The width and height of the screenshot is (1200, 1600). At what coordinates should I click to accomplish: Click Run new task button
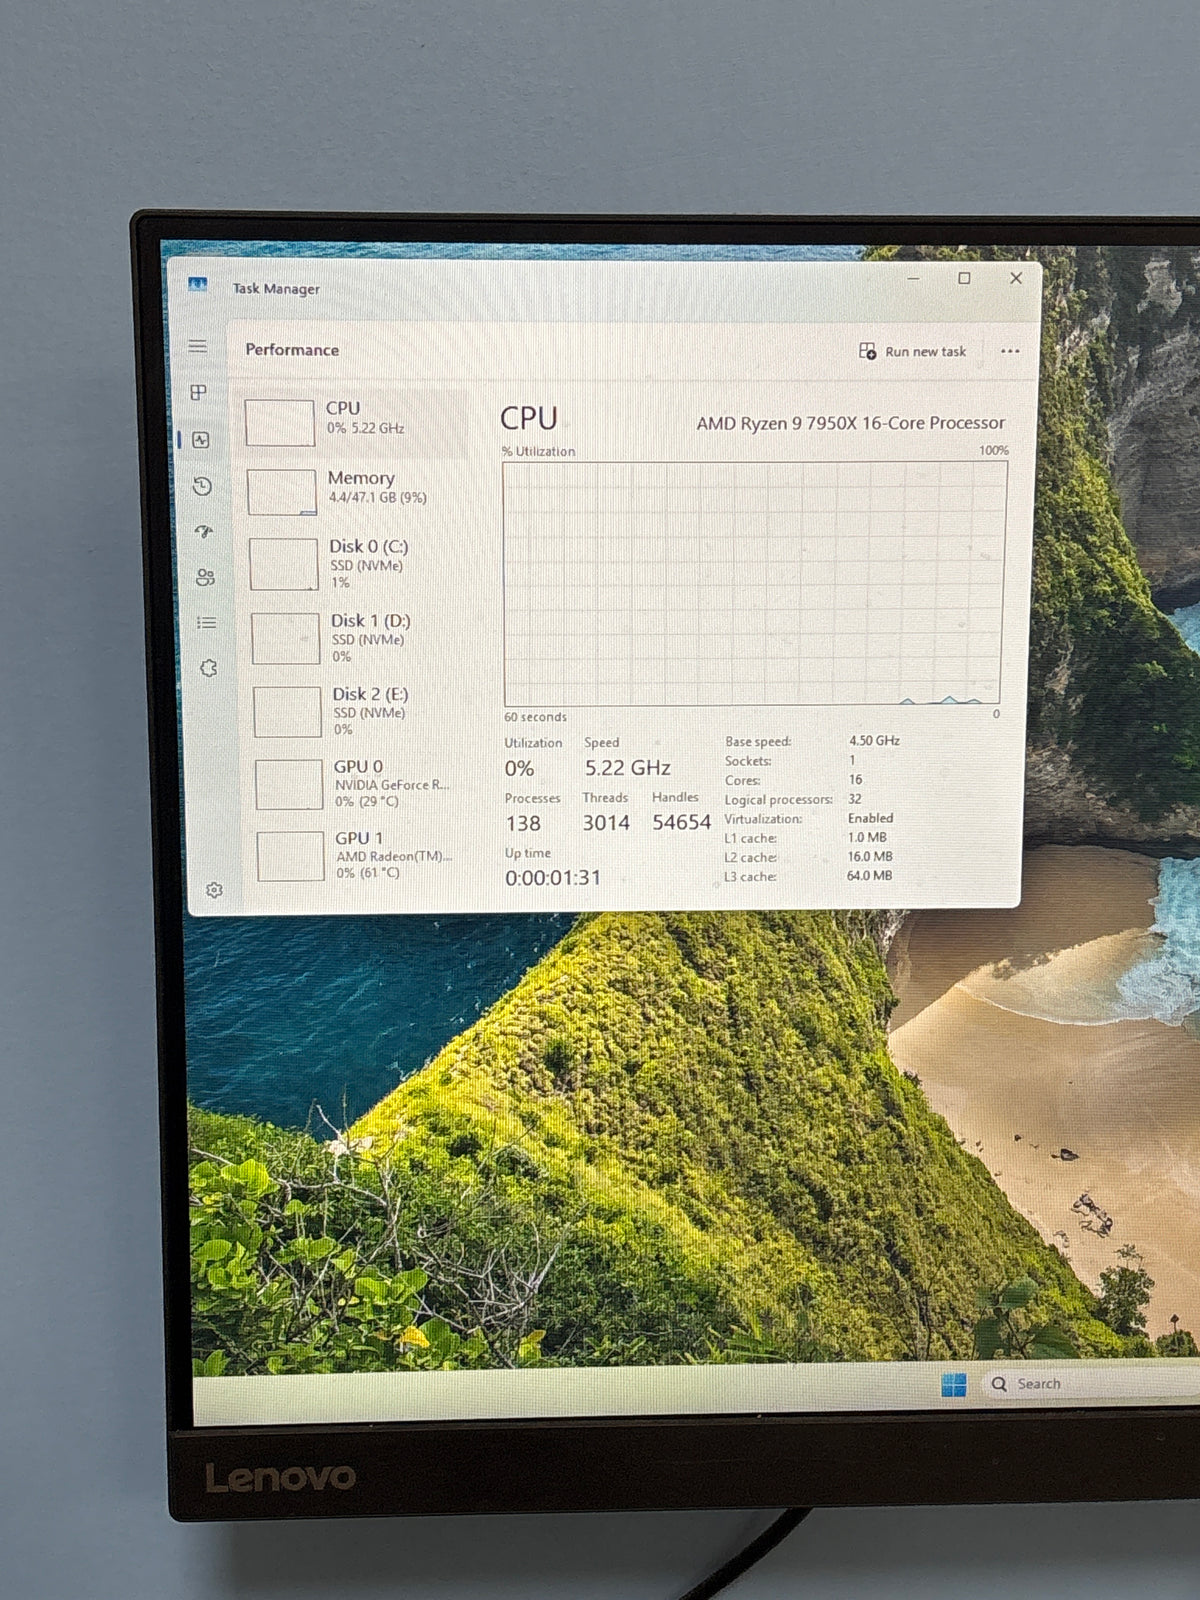click(x=912, y=351)
